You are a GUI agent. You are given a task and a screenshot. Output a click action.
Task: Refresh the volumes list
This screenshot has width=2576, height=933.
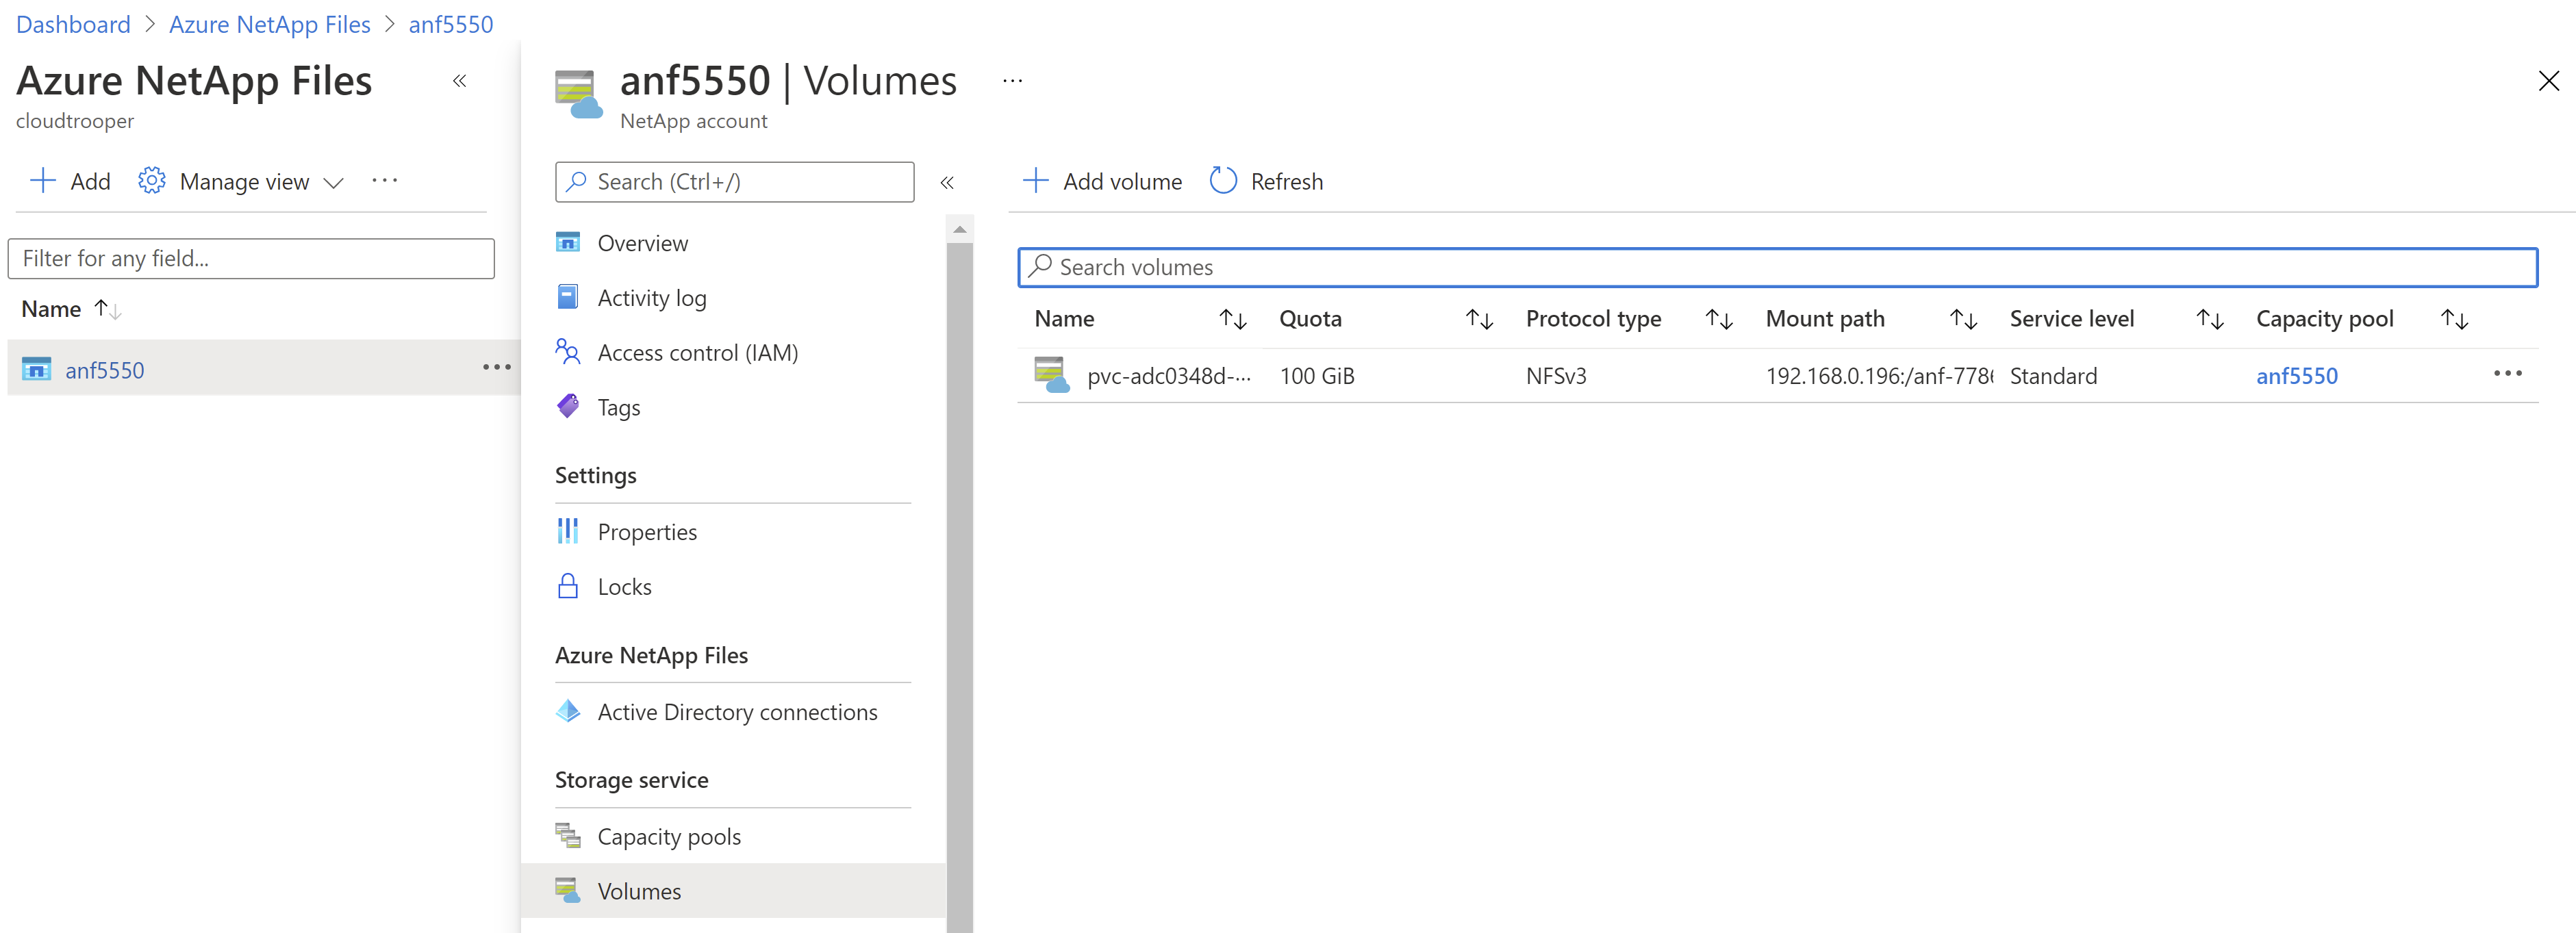[1265, 181]
